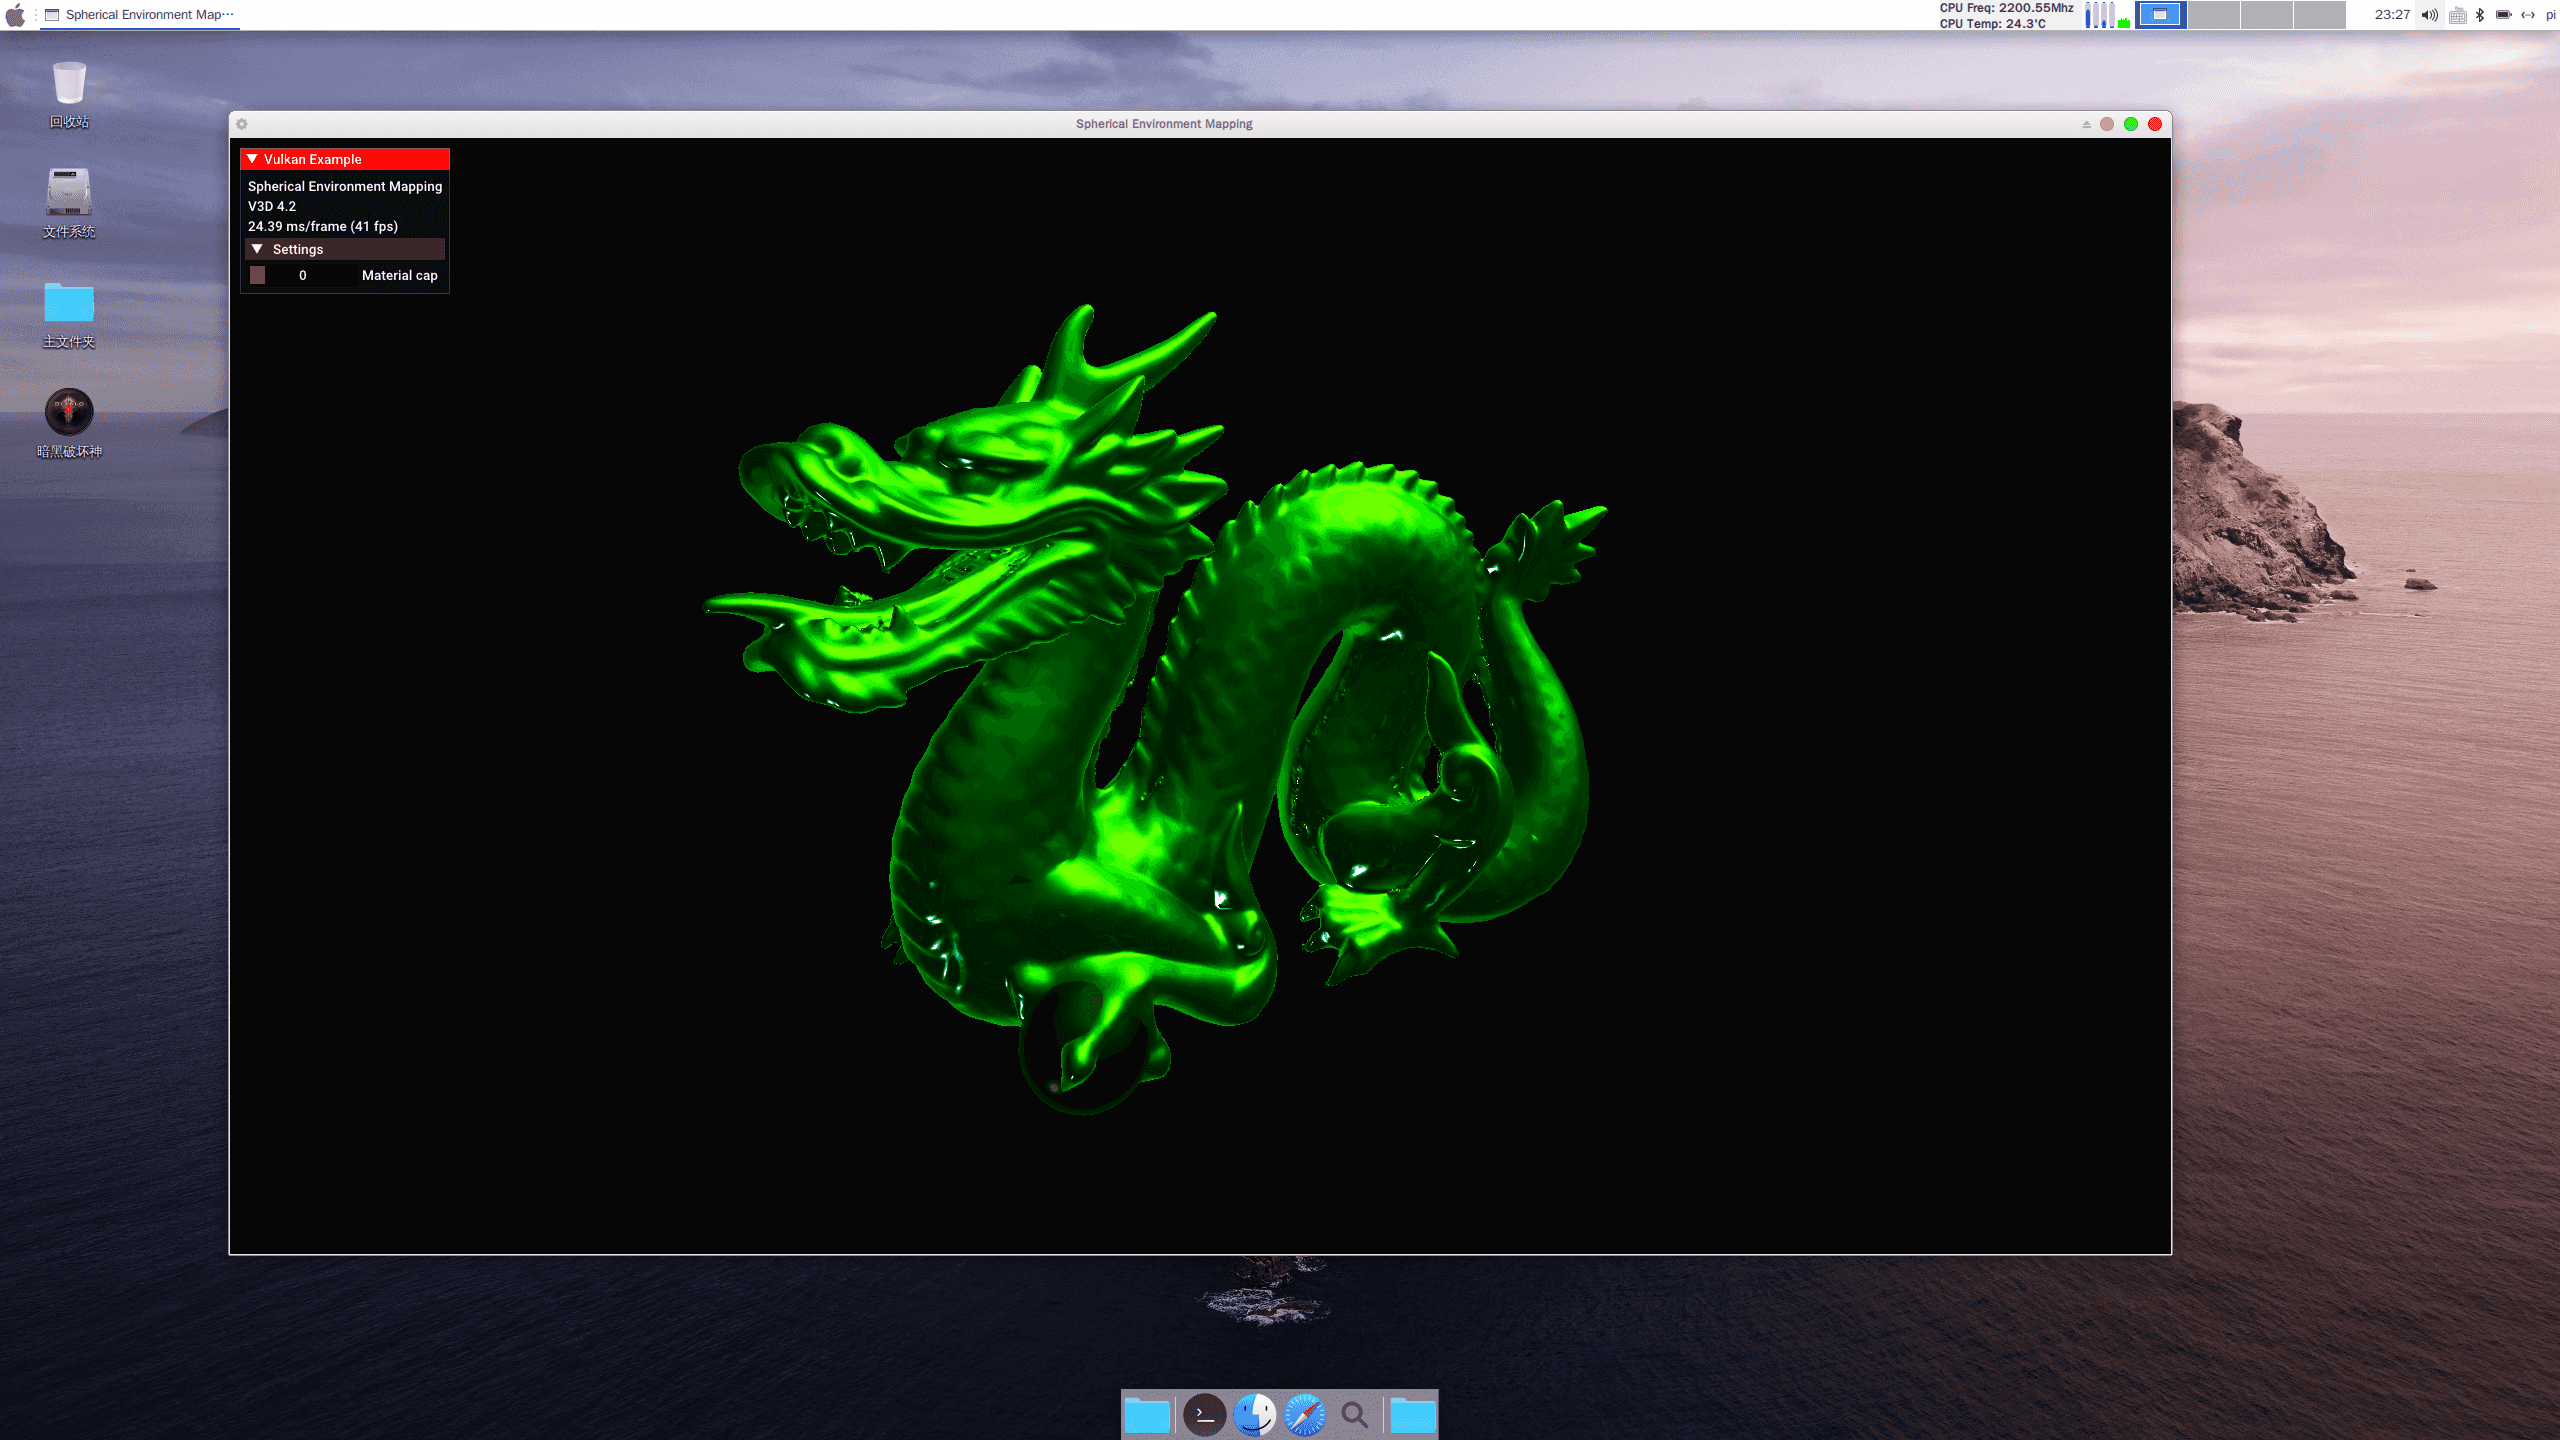Click the volume speaker tray icon

point(2429,14)
